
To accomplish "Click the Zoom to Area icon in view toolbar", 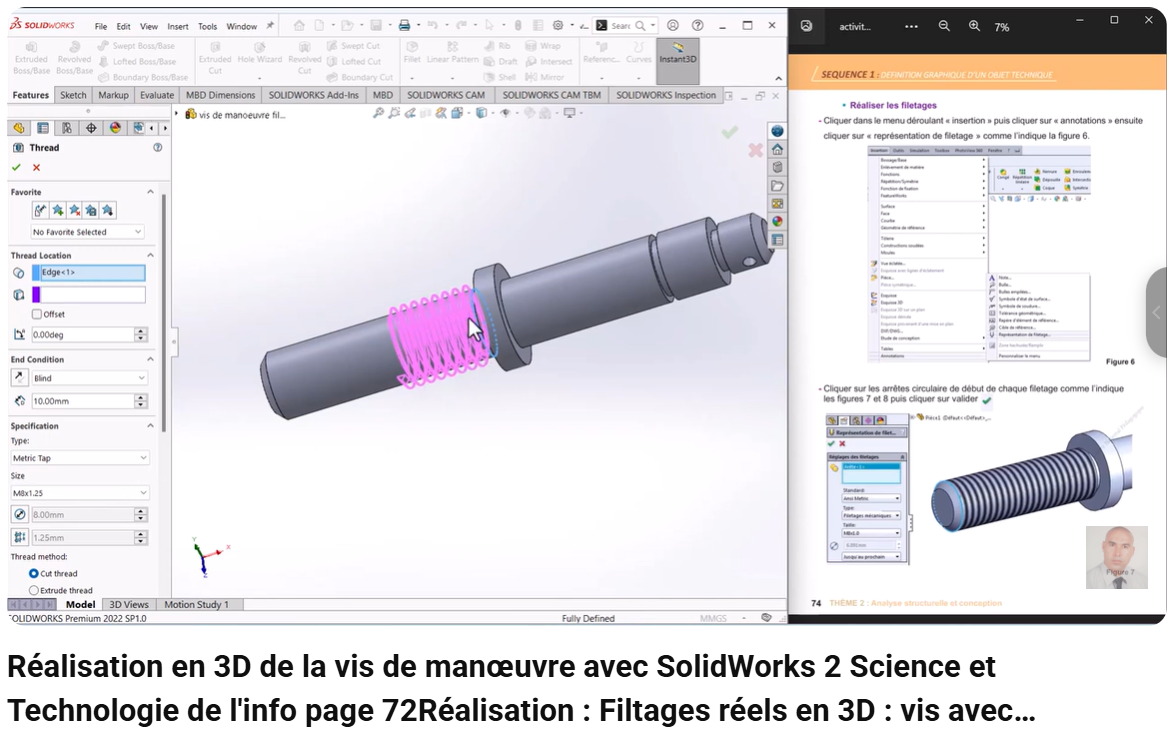I will tap(394, 113).
